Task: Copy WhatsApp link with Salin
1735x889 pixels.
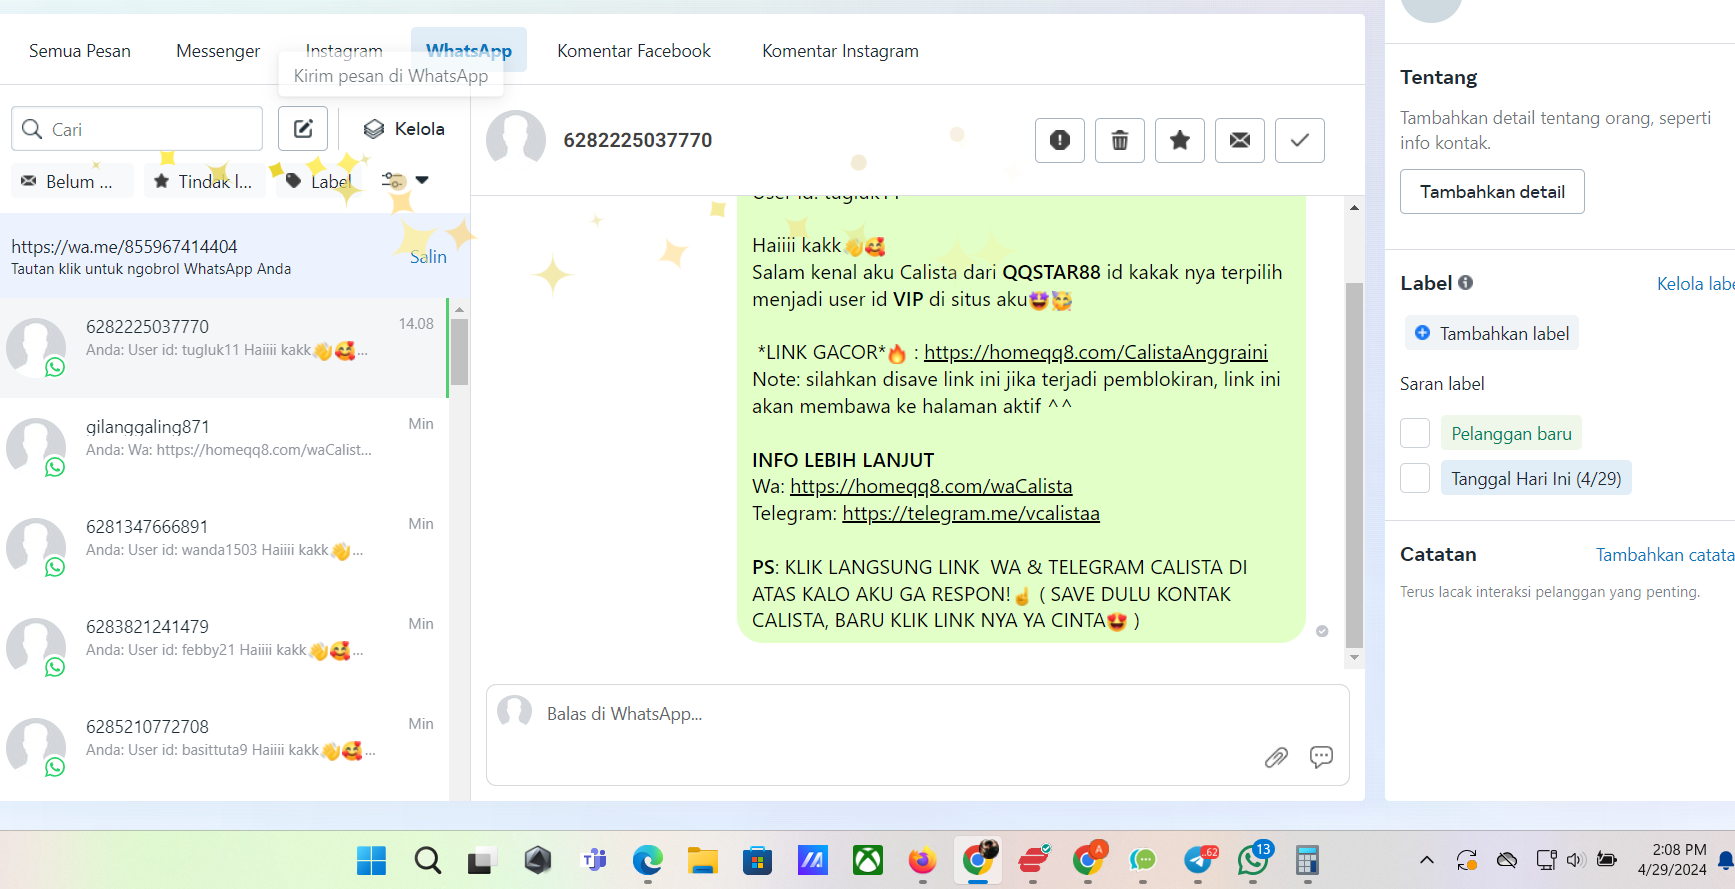Action: 428,257
